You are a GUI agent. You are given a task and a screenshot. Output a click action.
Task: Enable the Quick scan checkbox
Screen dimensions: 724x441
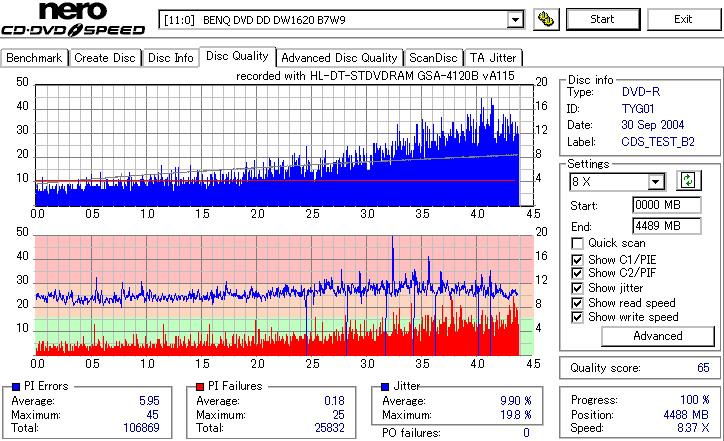[577, 243]
